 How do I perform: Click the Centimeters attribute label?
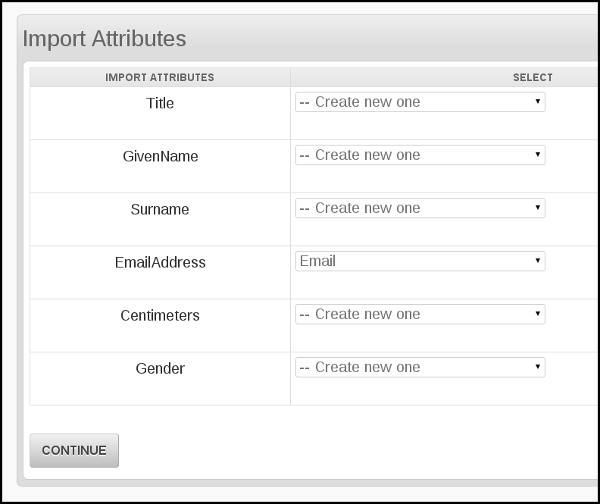pyautogui.click(x=160, y=316)
